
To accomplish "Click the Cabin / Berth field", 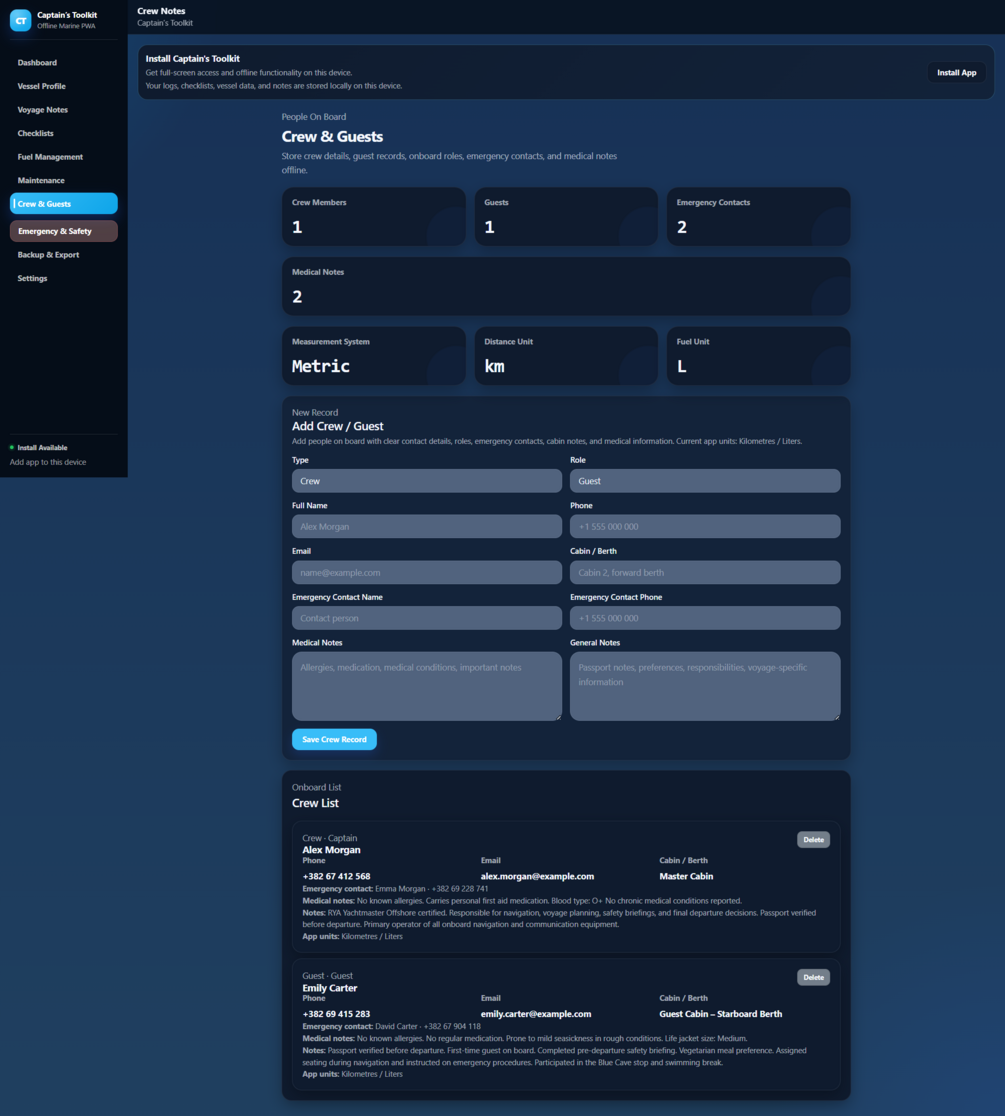I will click(705, 572).
